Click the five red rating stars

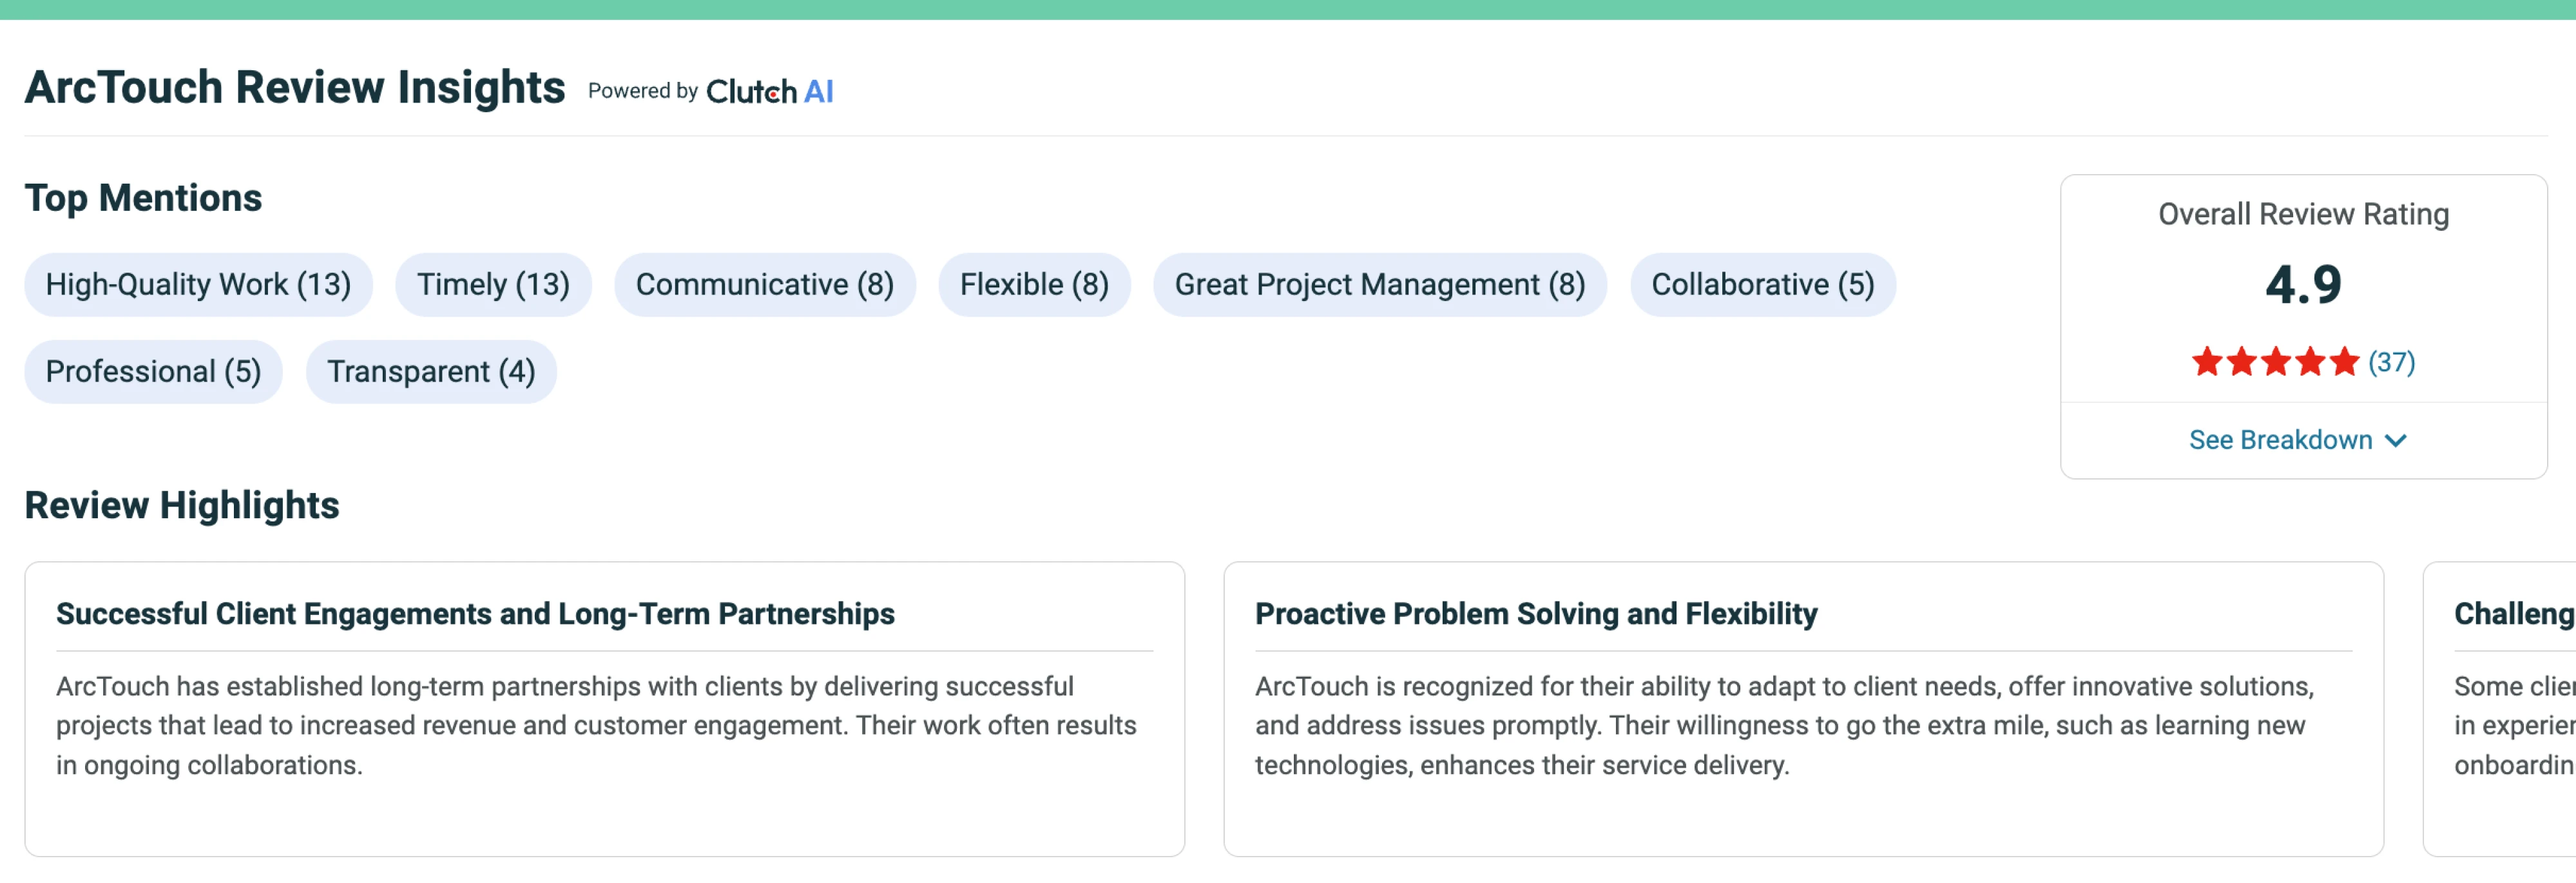pos(2275,362)
